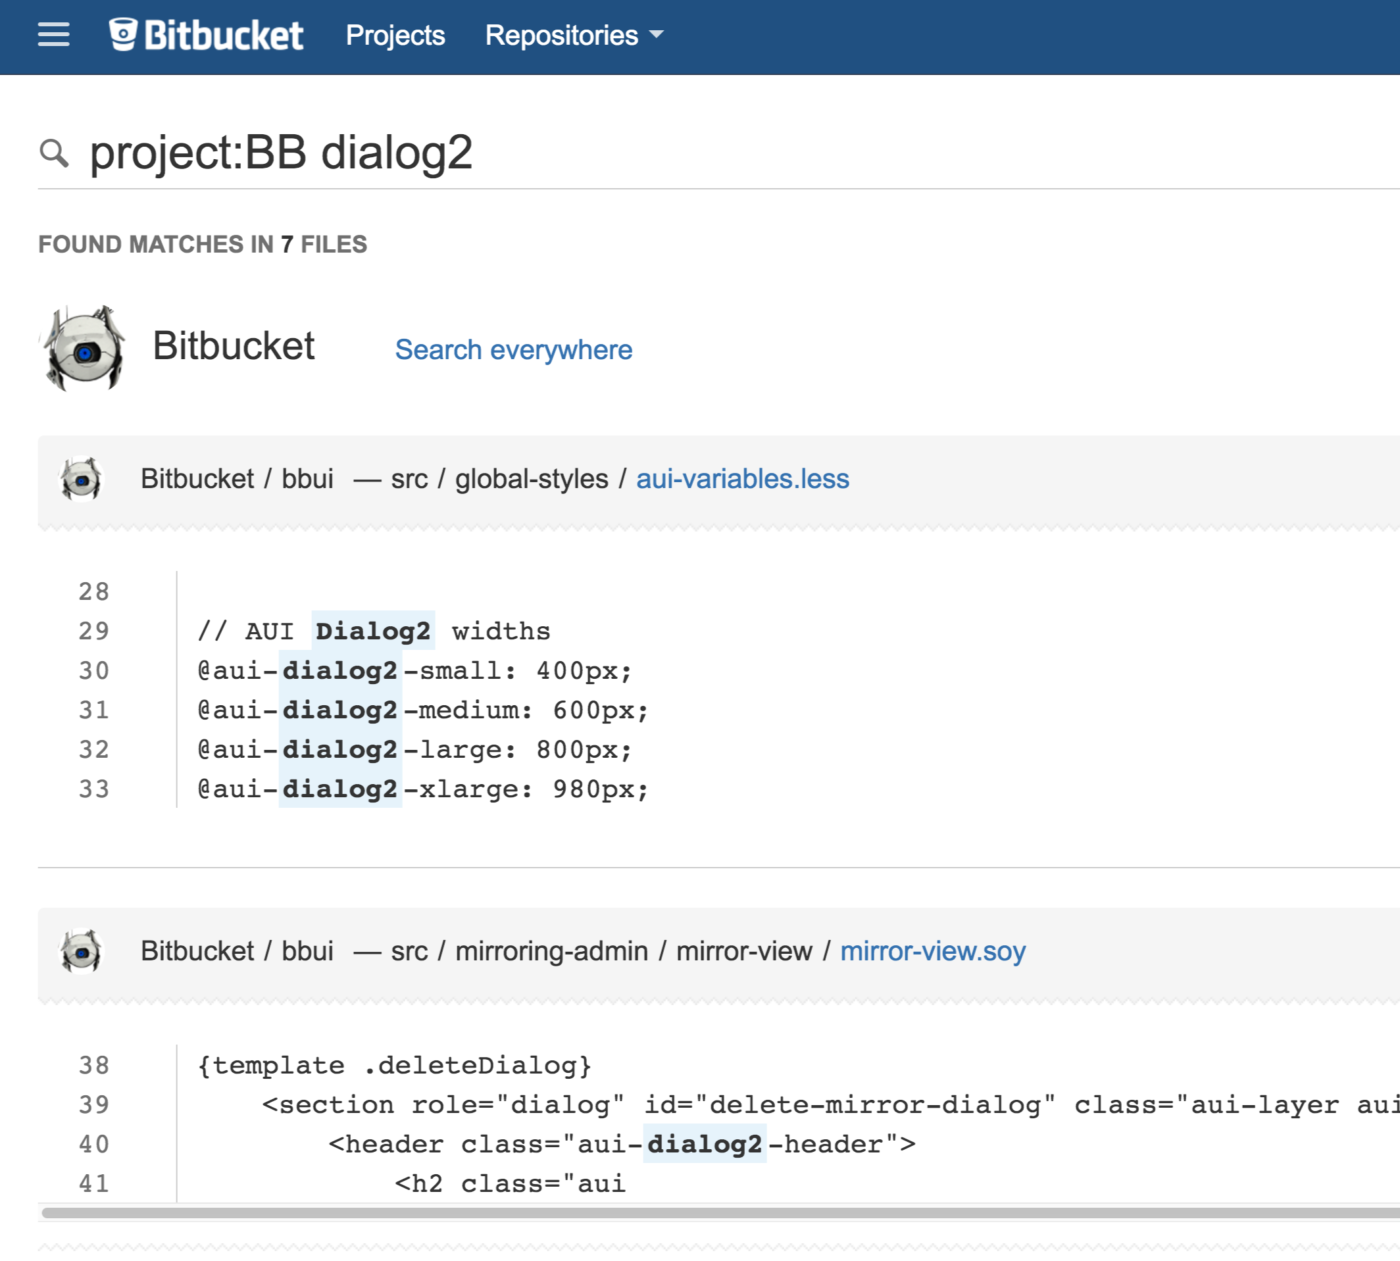Open the mirror-view.soy file link
This screenshot has height=1261, width=1400.
(932, 951)
